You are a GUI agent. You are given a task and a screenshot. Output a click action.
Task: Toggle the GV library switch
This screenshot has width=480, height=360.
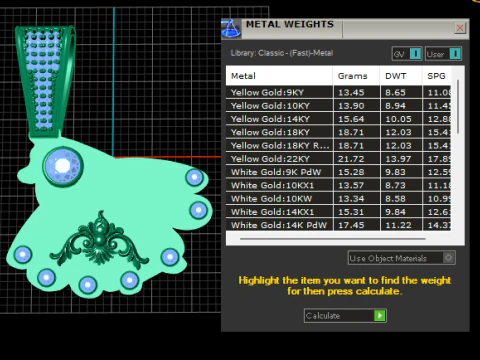point(407,54)
